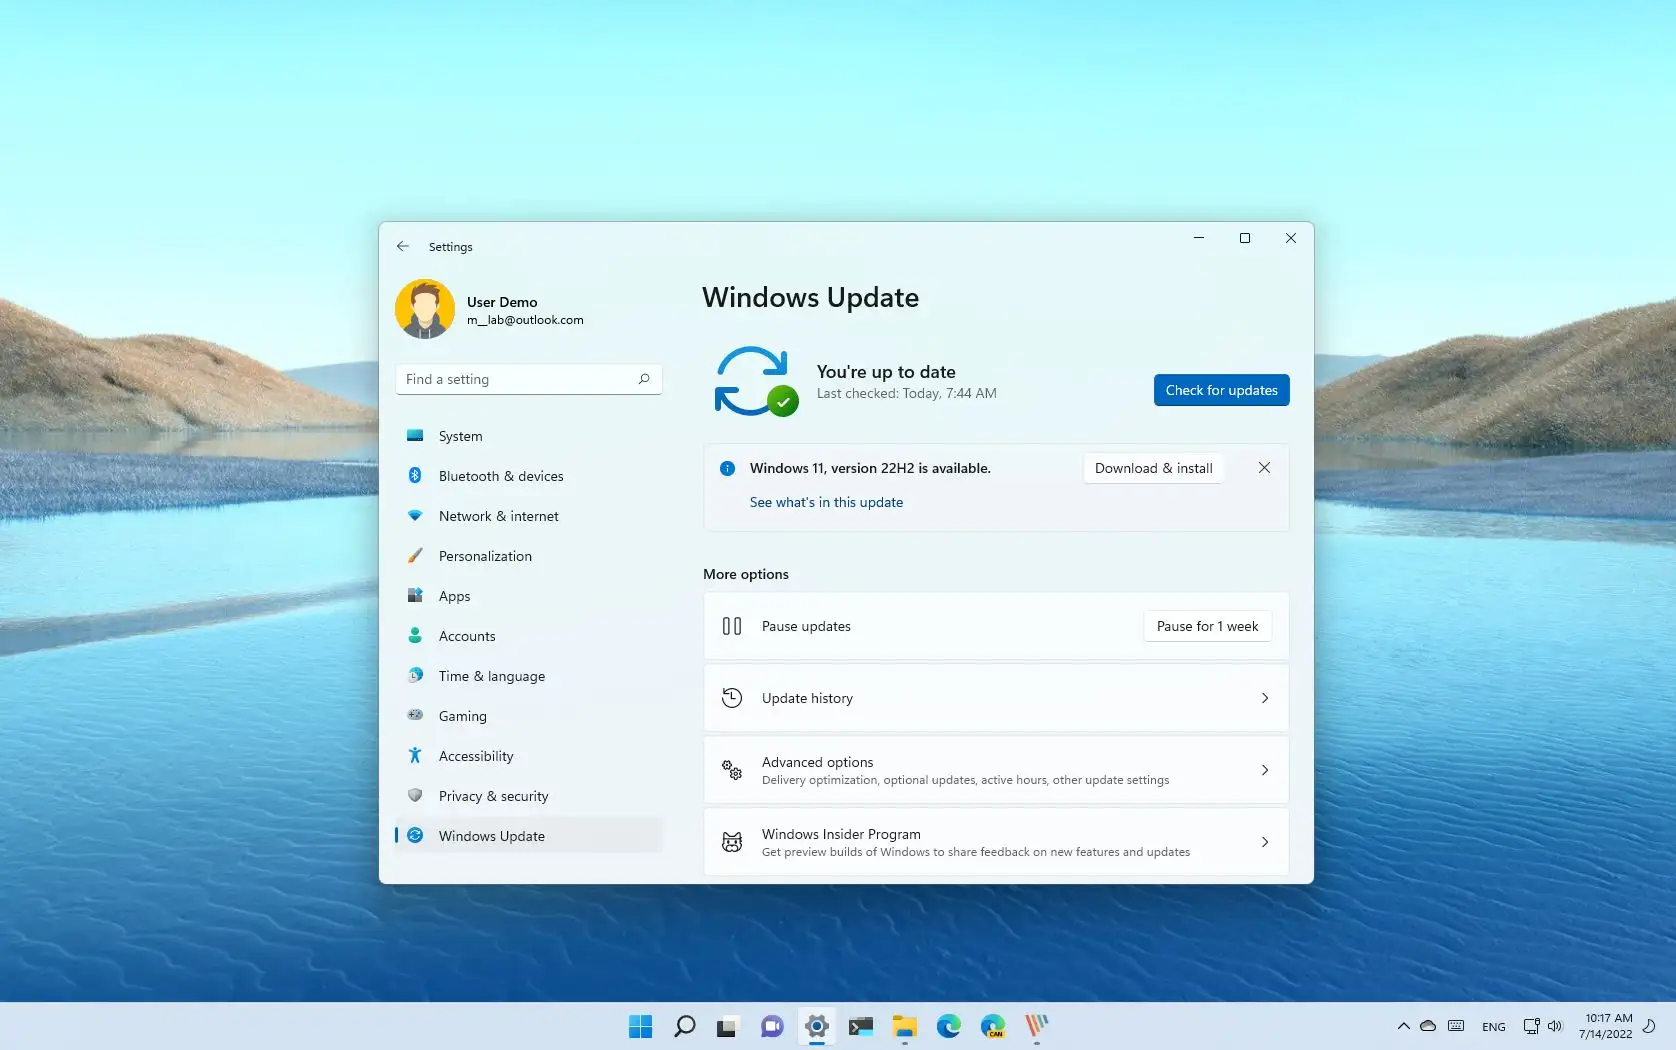1676x1050 pixels.
Task: Open Edge Canary on taskbar
Action: point(992,1026)
